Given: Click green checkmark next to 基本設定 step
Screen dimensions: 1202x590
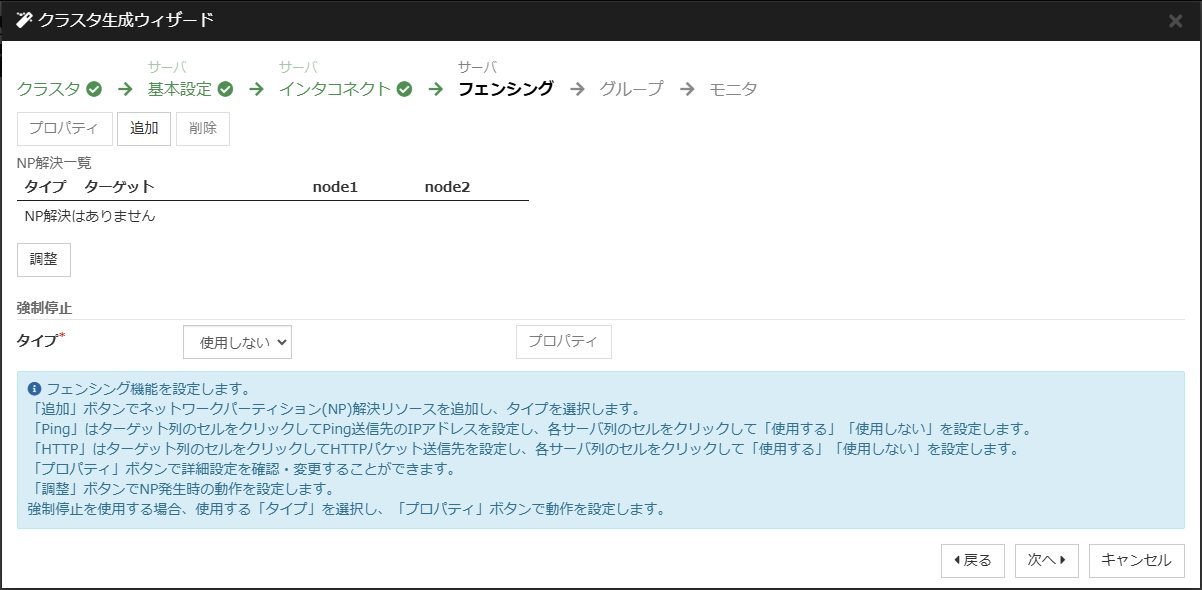Looking at the screenshot, I should (226, 89).
